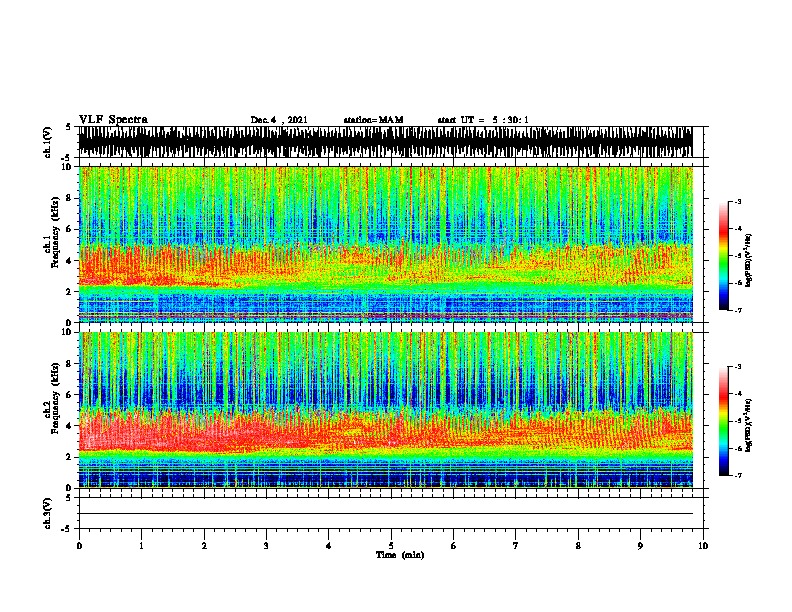The width and height of the screenshot is (792, 612).
Task: Click the ch.2 spectrogram panel
Action: (385, 410)
